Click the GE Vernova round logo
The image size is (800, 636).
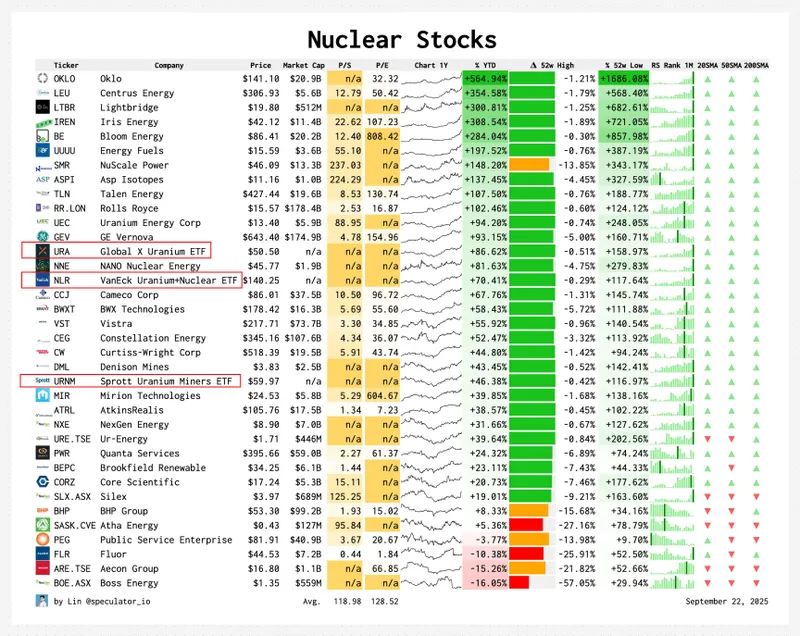pos(42,237)
